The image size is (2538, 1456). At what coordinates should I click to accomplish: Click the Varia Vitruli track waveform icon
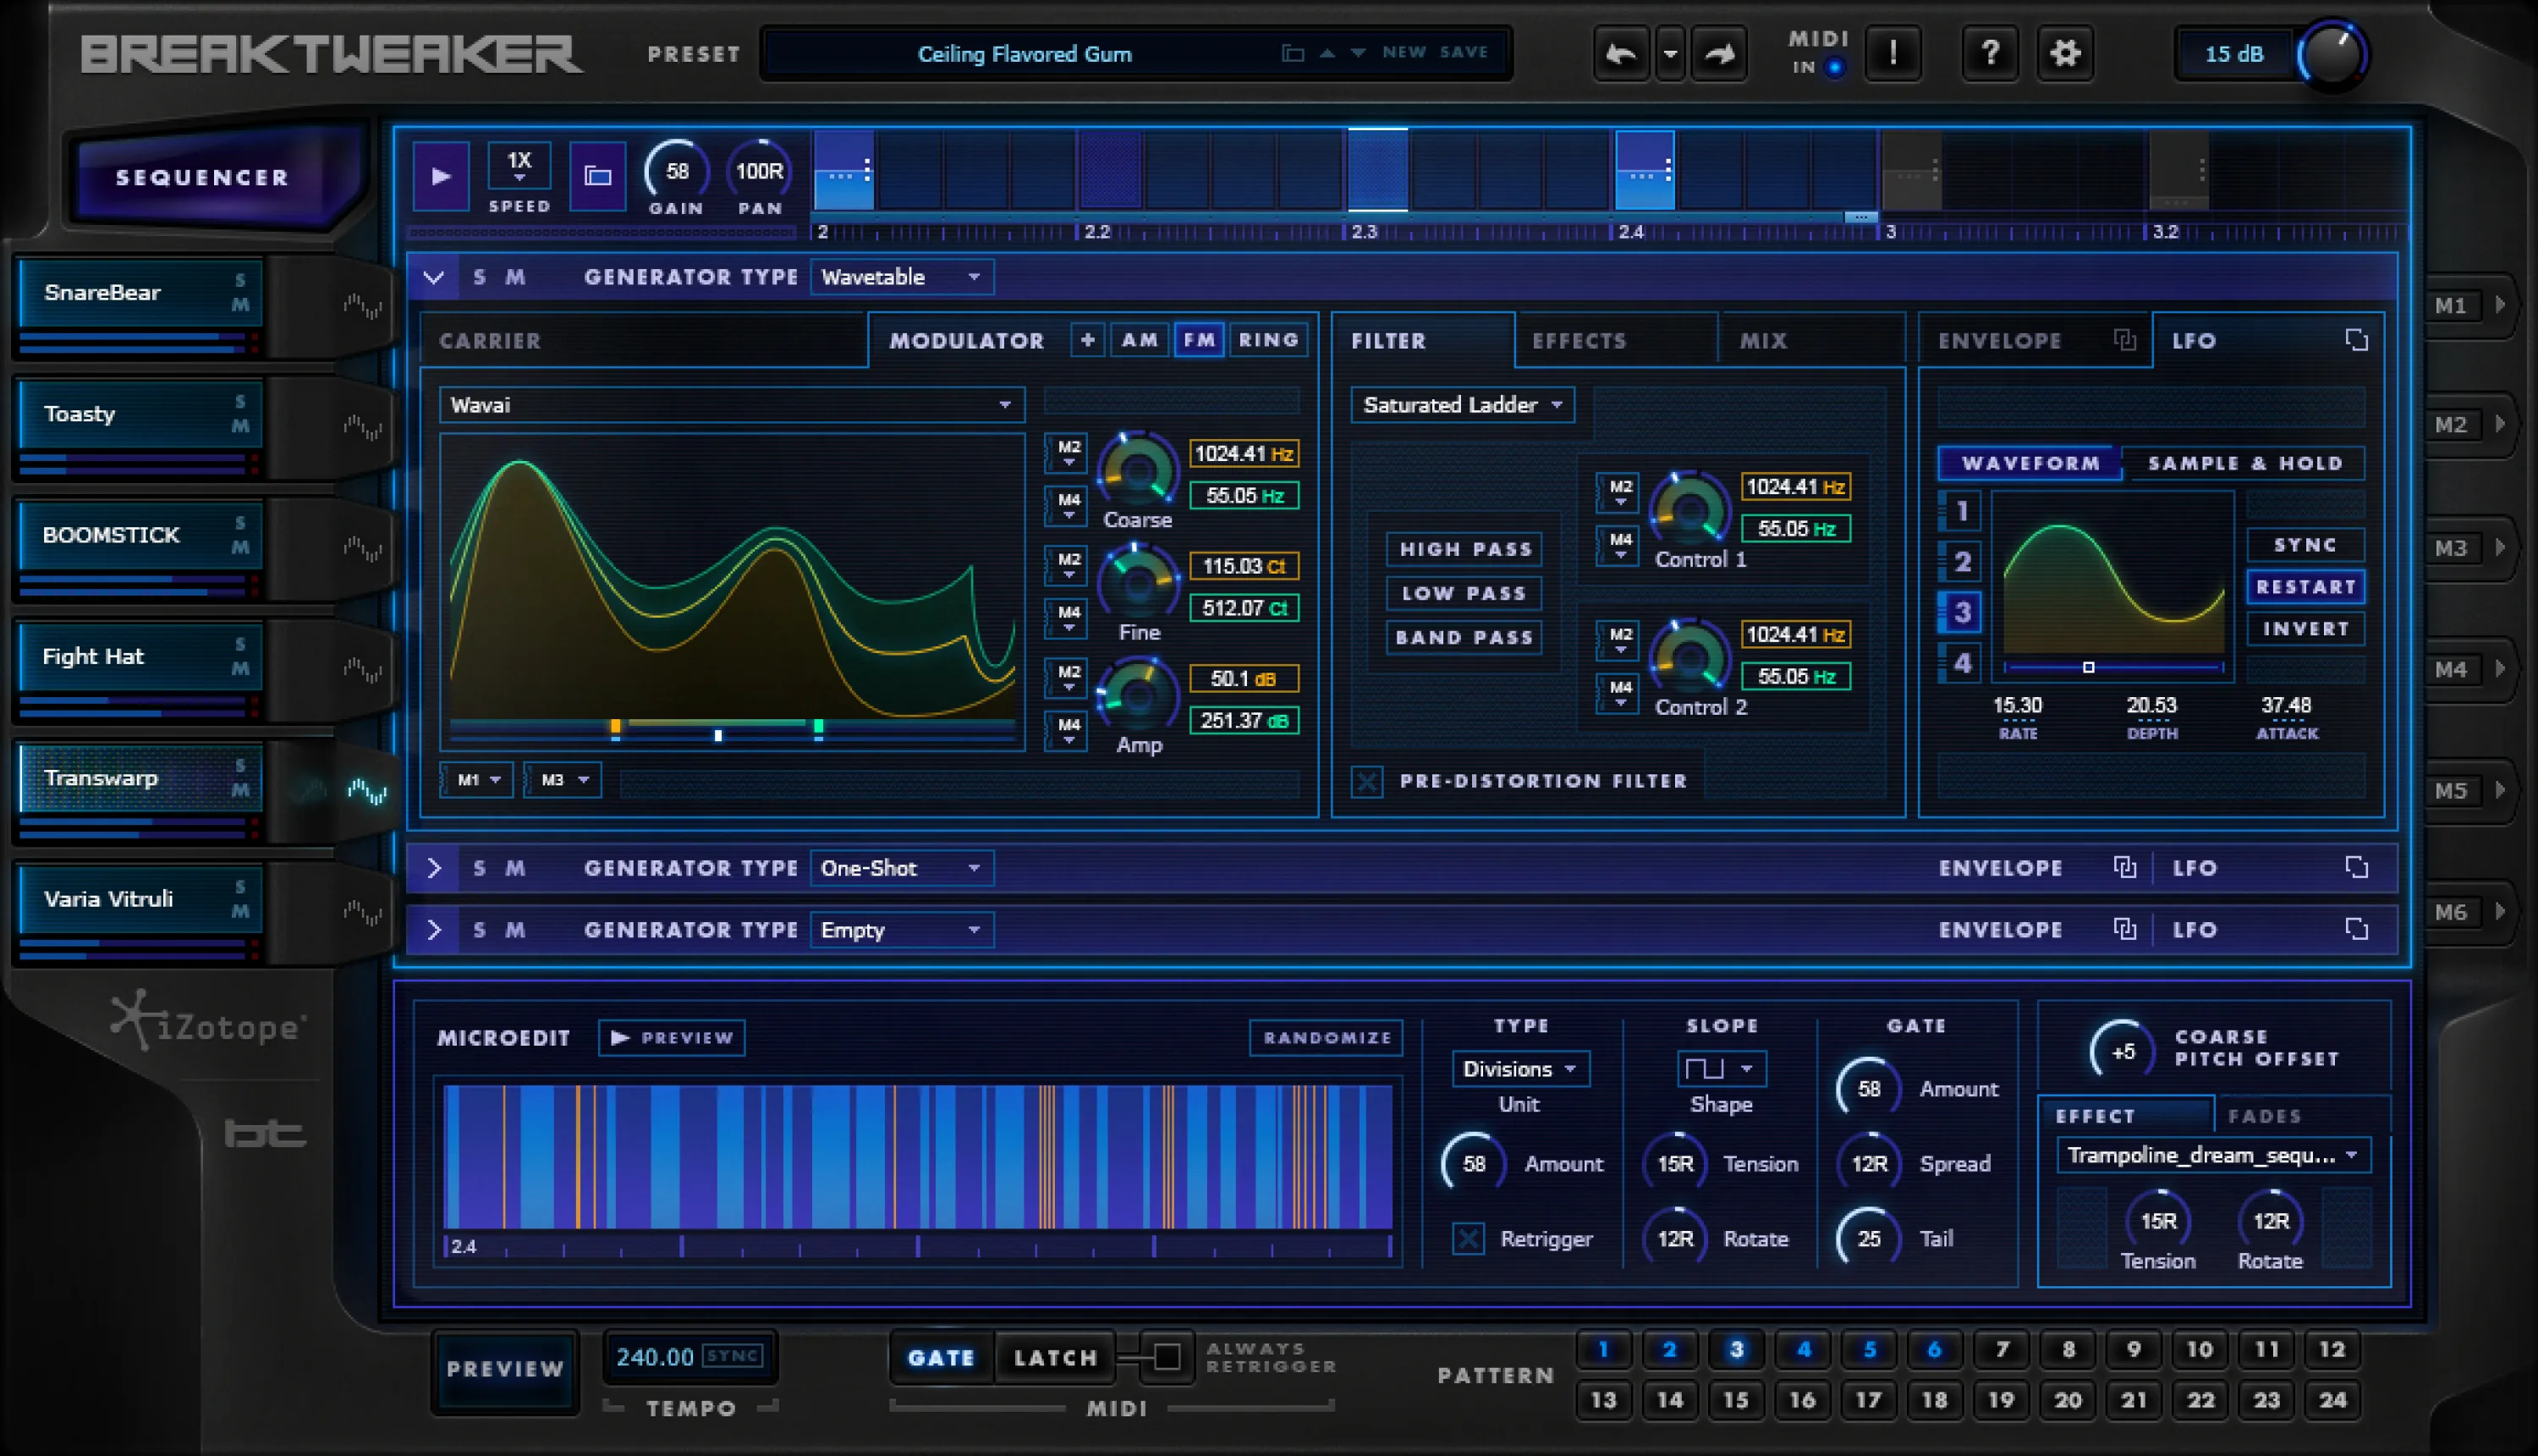(362, 913)
